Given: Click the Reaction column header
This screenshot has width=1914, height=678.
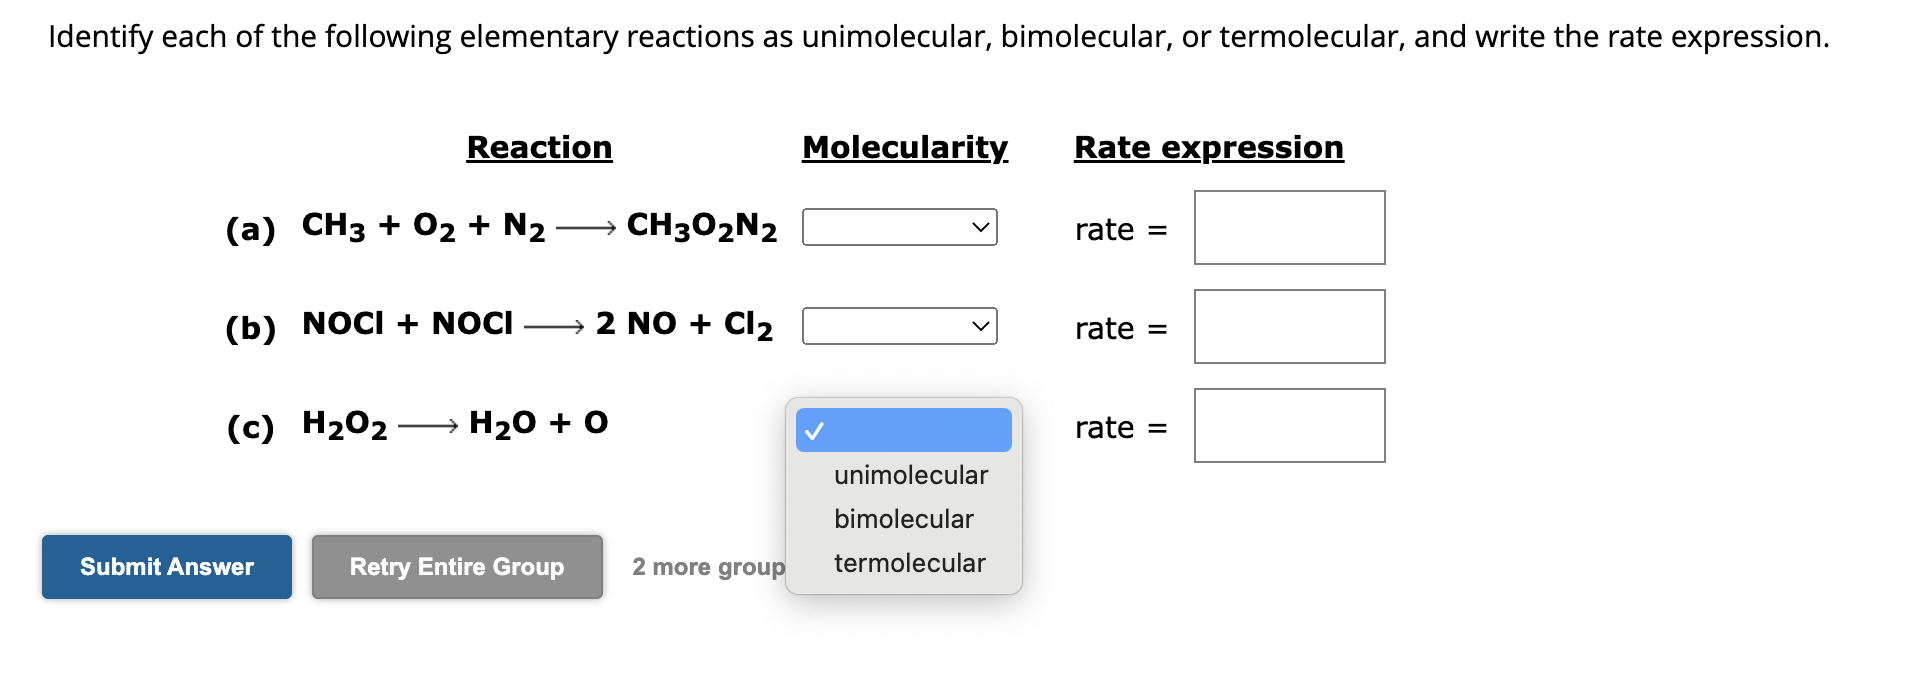Looking at the screenshot, I should pos(538,147).
